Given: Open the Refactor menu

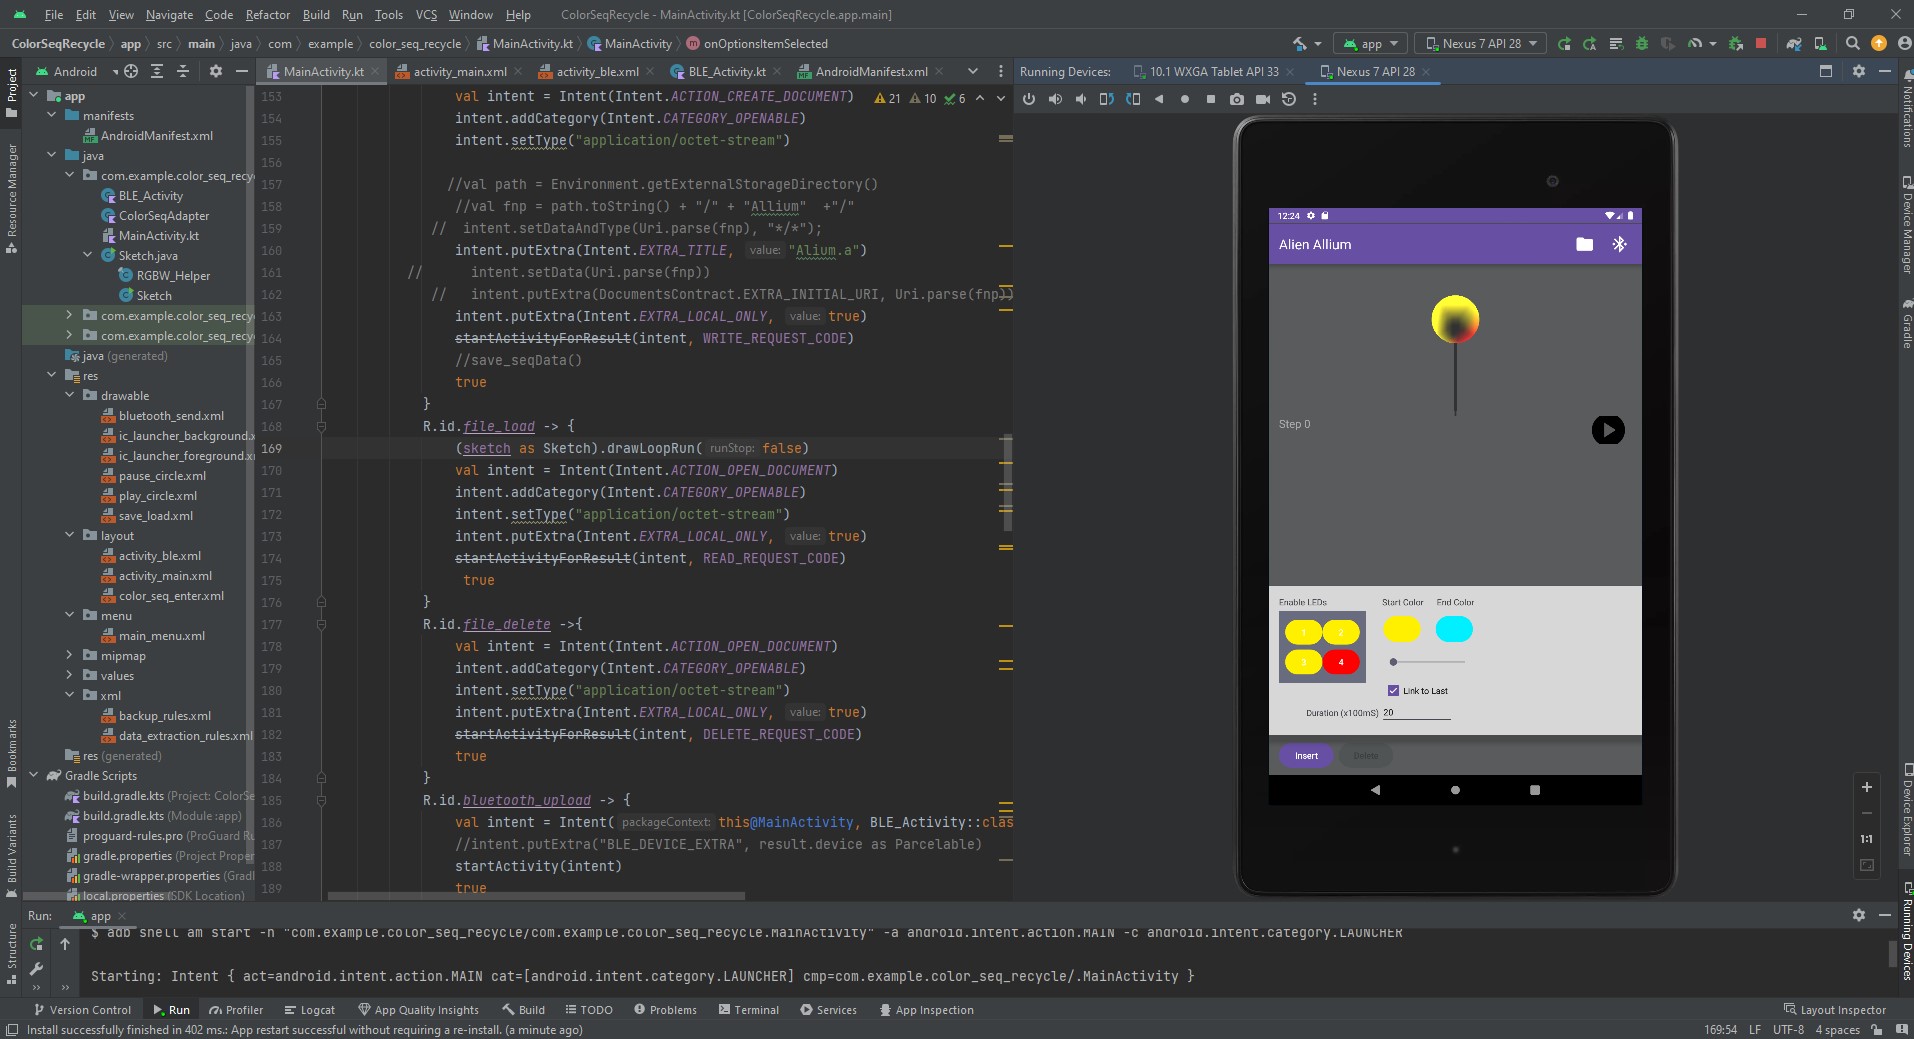Looking at the screenshot, I should tap(267, 15).
